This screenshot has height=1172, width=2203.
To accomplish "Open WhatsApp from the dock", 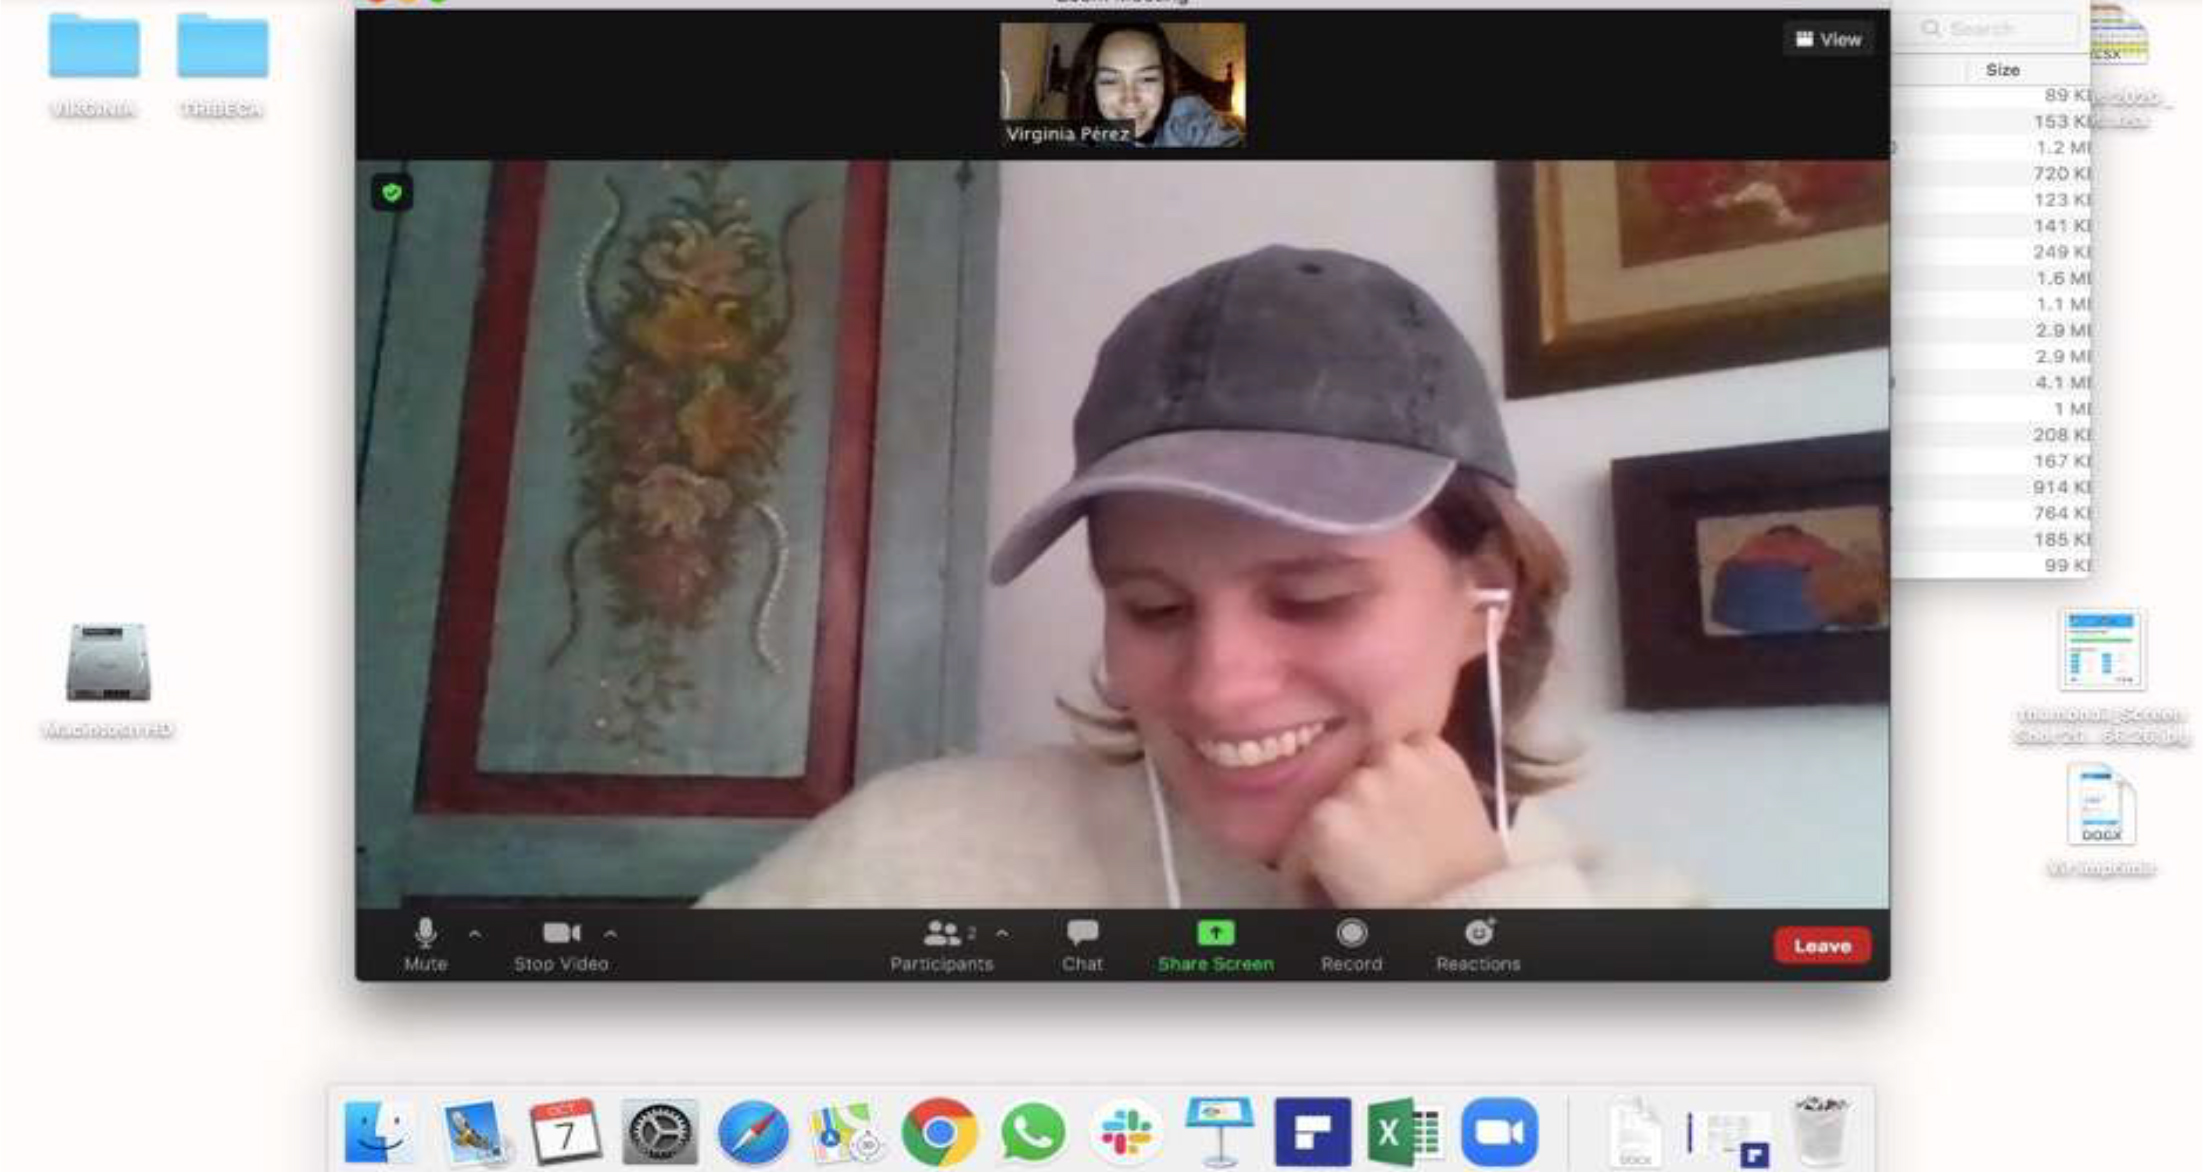I will 1032,1132.
